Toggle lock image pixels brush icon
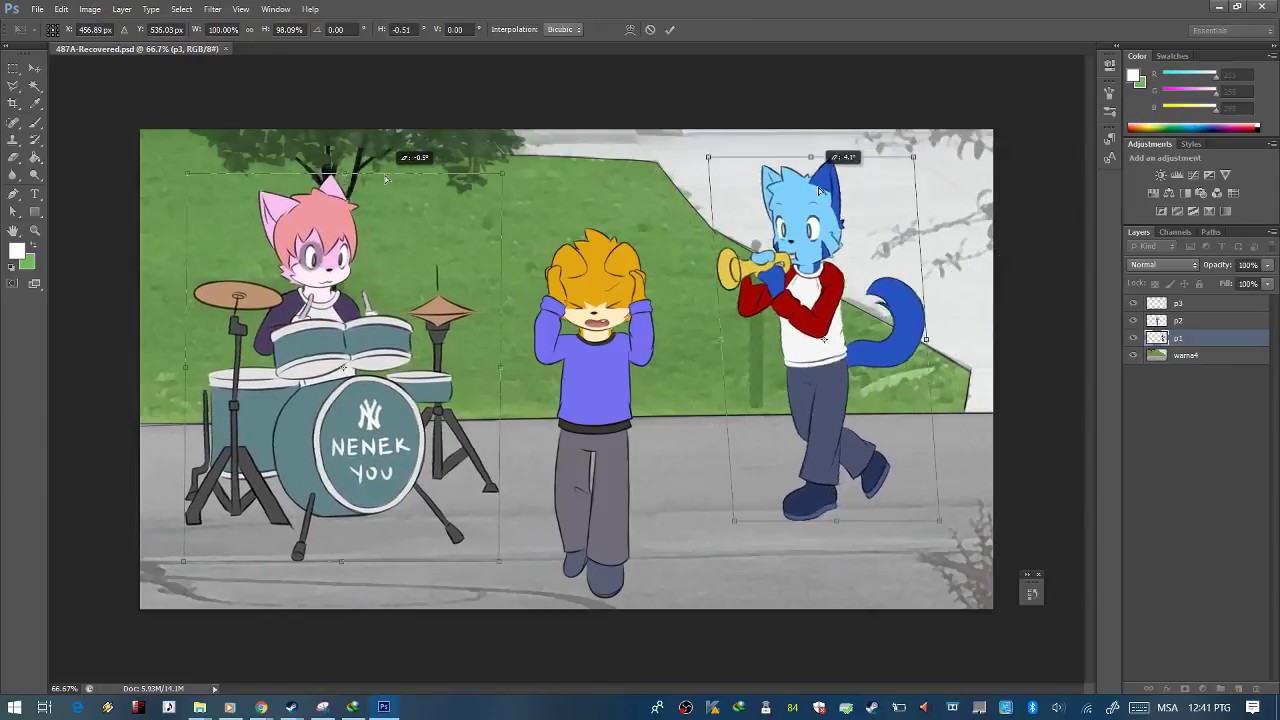 pyautogui.click(x=1170, y=284)
